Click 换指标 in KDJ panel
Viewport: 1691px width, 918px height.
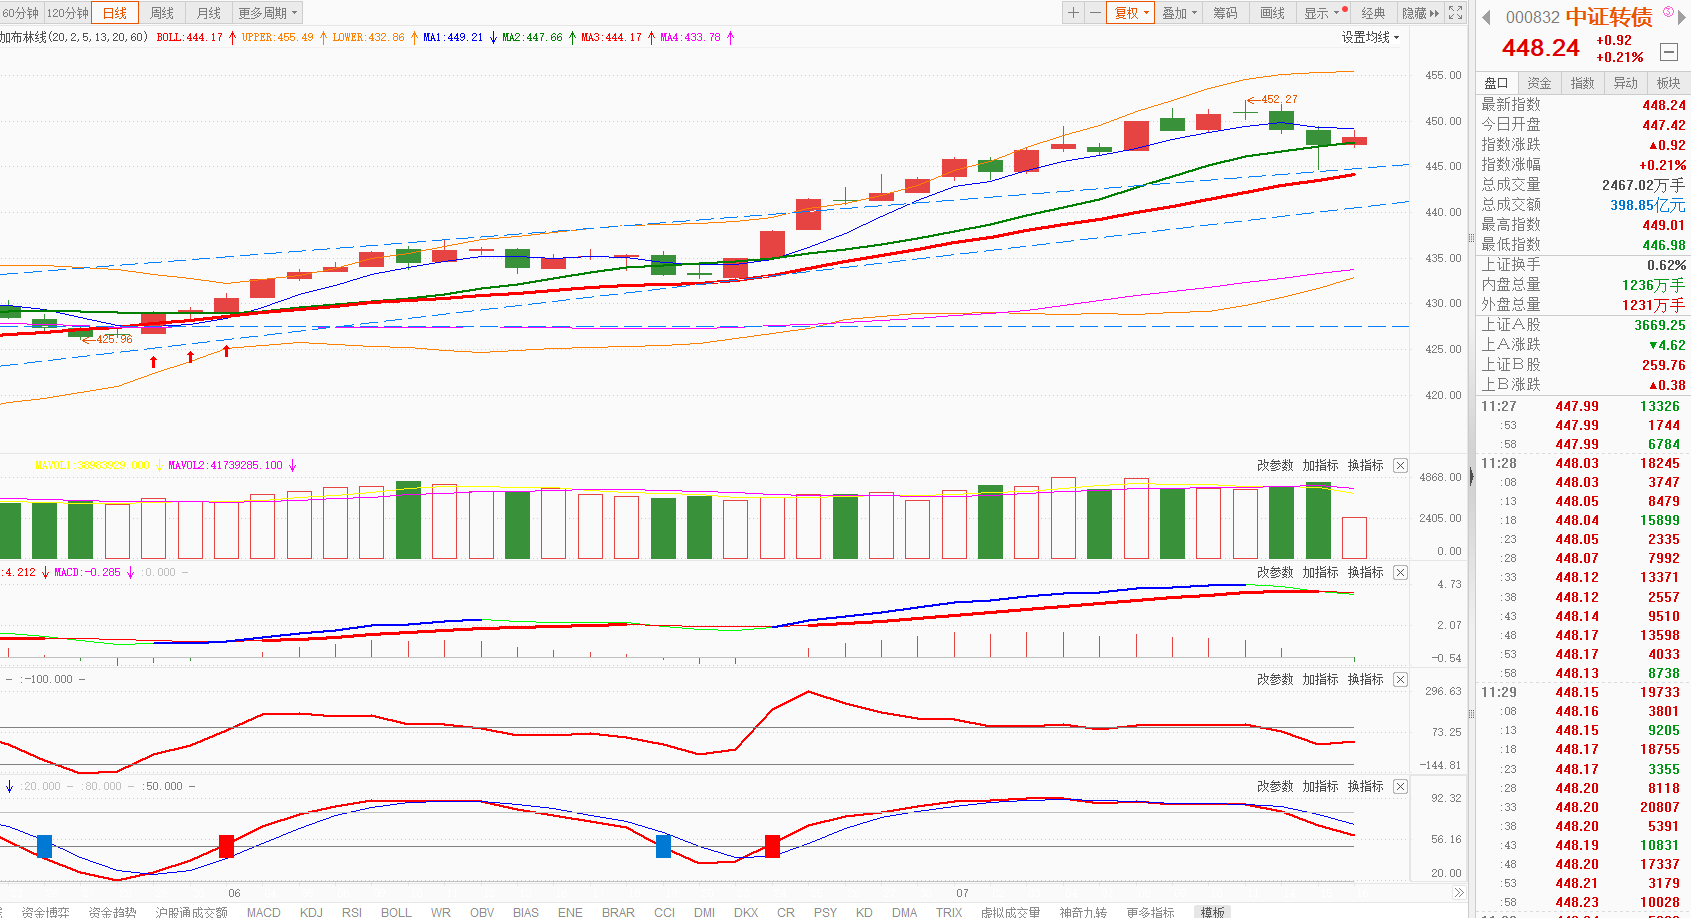[1365, 787]
